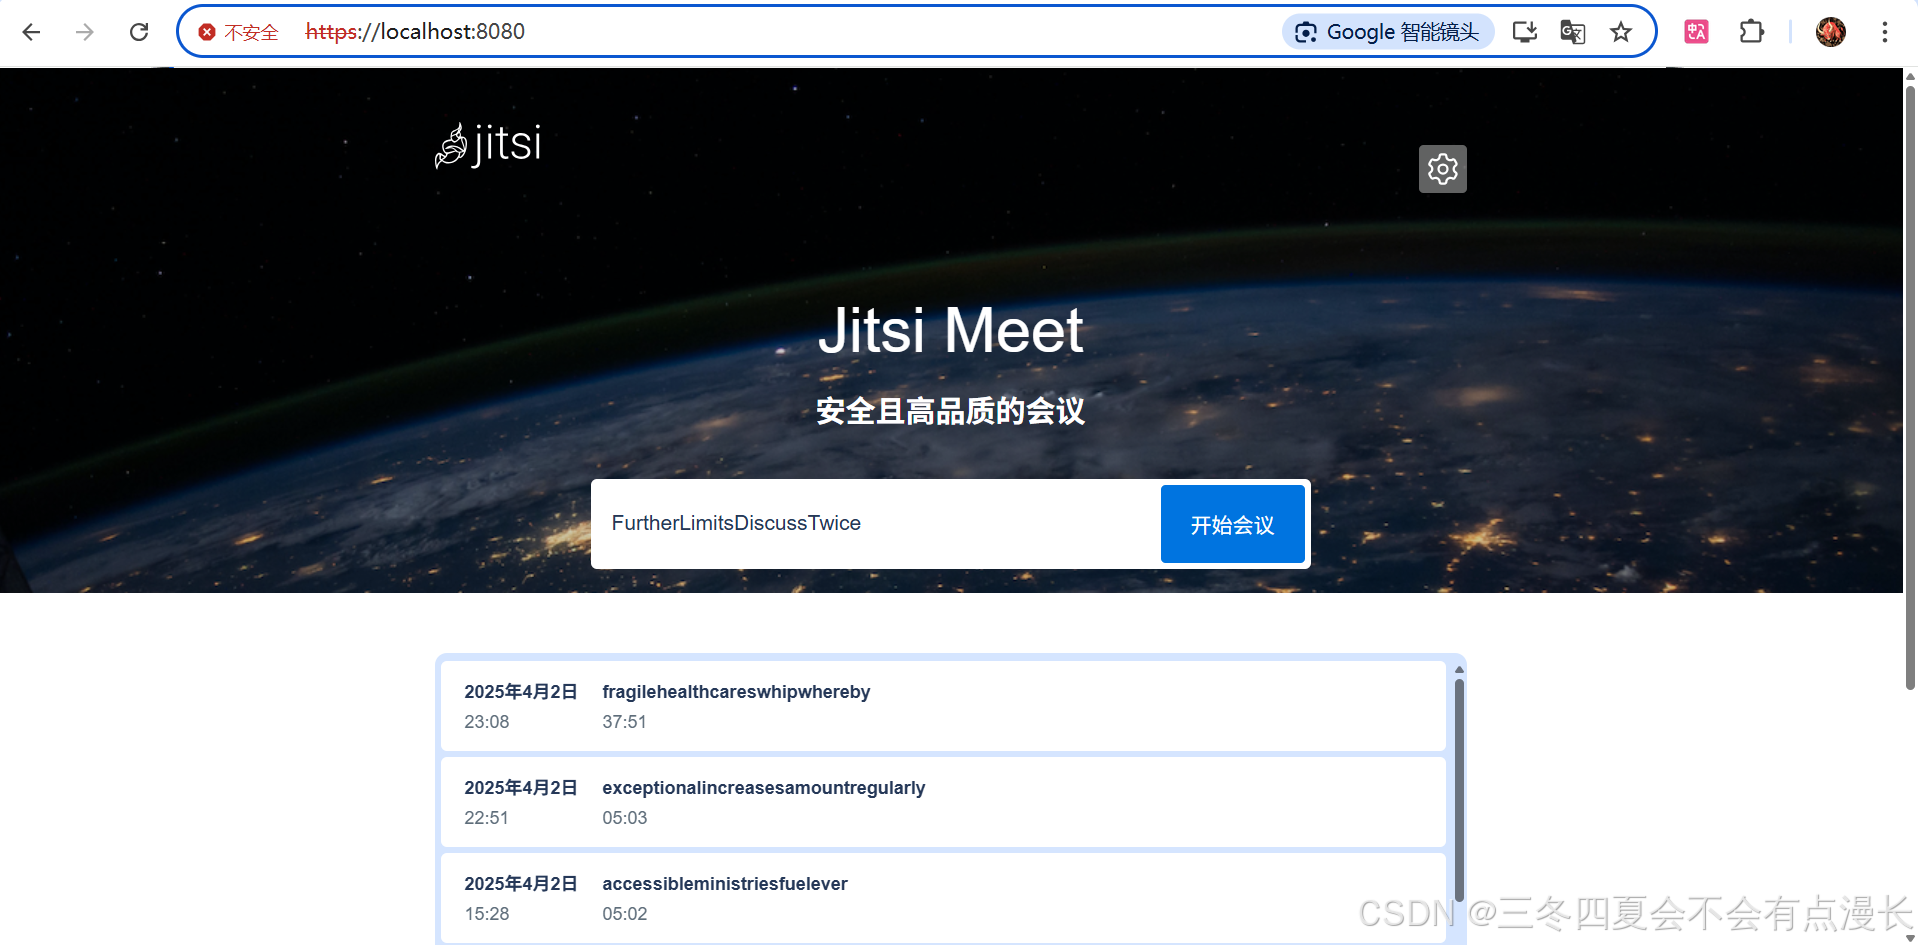Click the 05:02 duration text
Screen dimensions: 1918x945
(x=625, y=914)
